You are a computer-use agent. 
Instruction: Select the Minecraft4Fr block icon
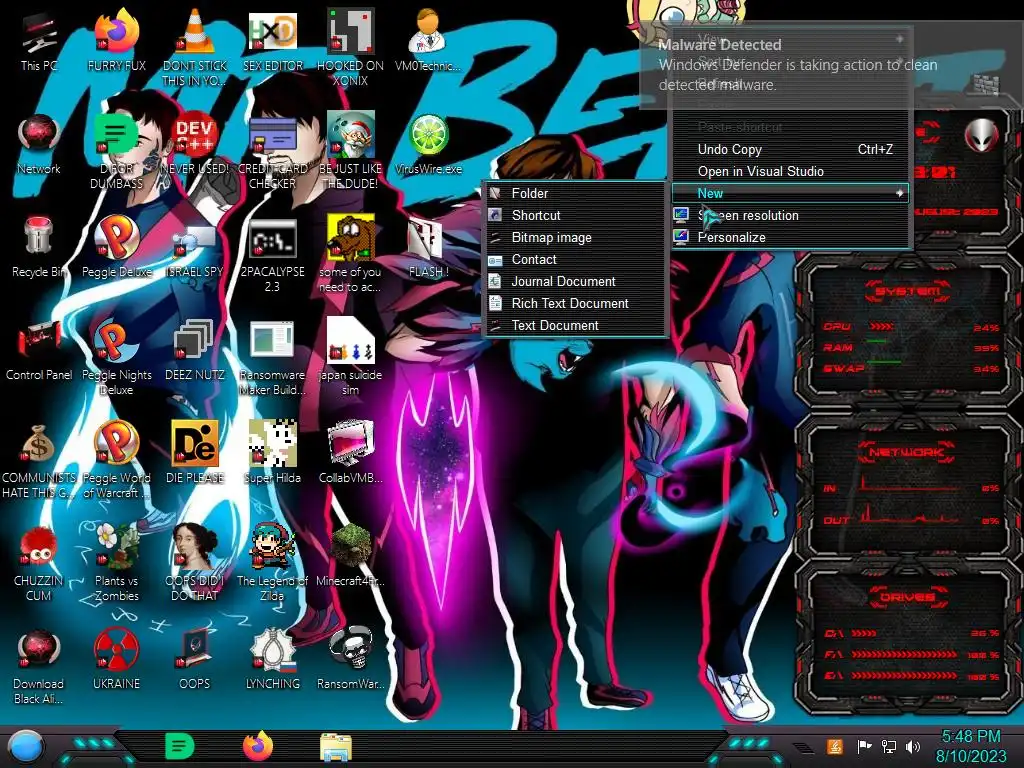pos(350,556)
